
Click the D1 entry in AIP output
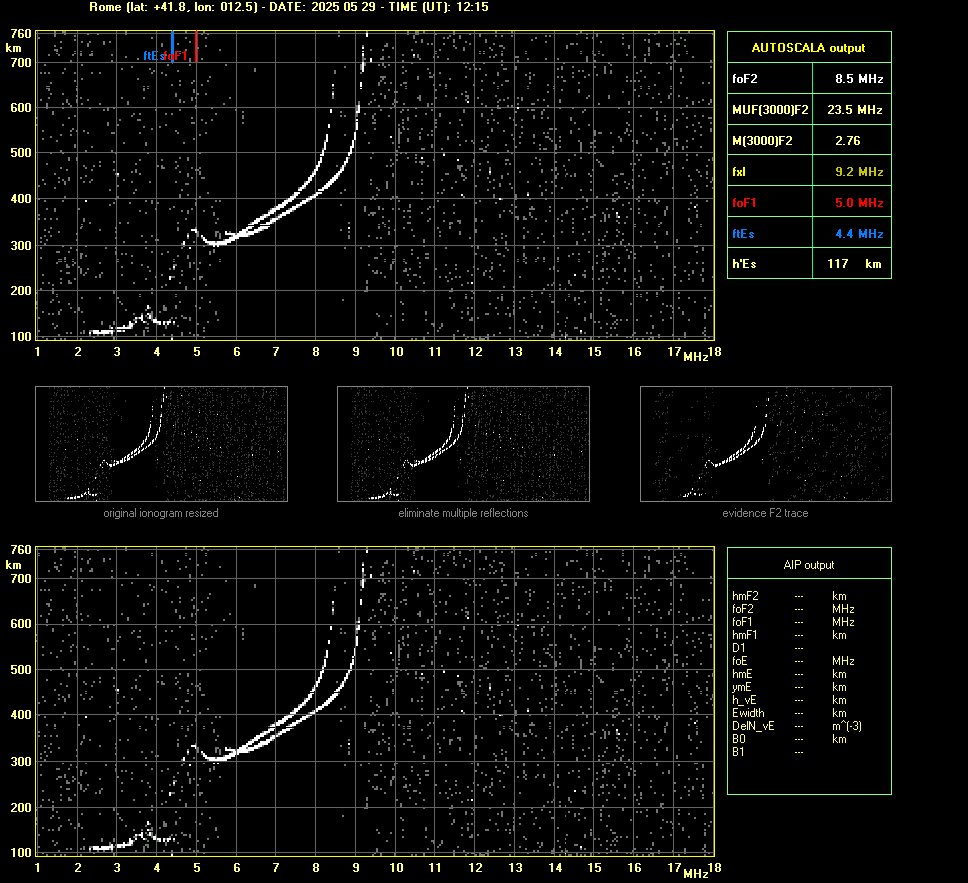pos(768,648)
